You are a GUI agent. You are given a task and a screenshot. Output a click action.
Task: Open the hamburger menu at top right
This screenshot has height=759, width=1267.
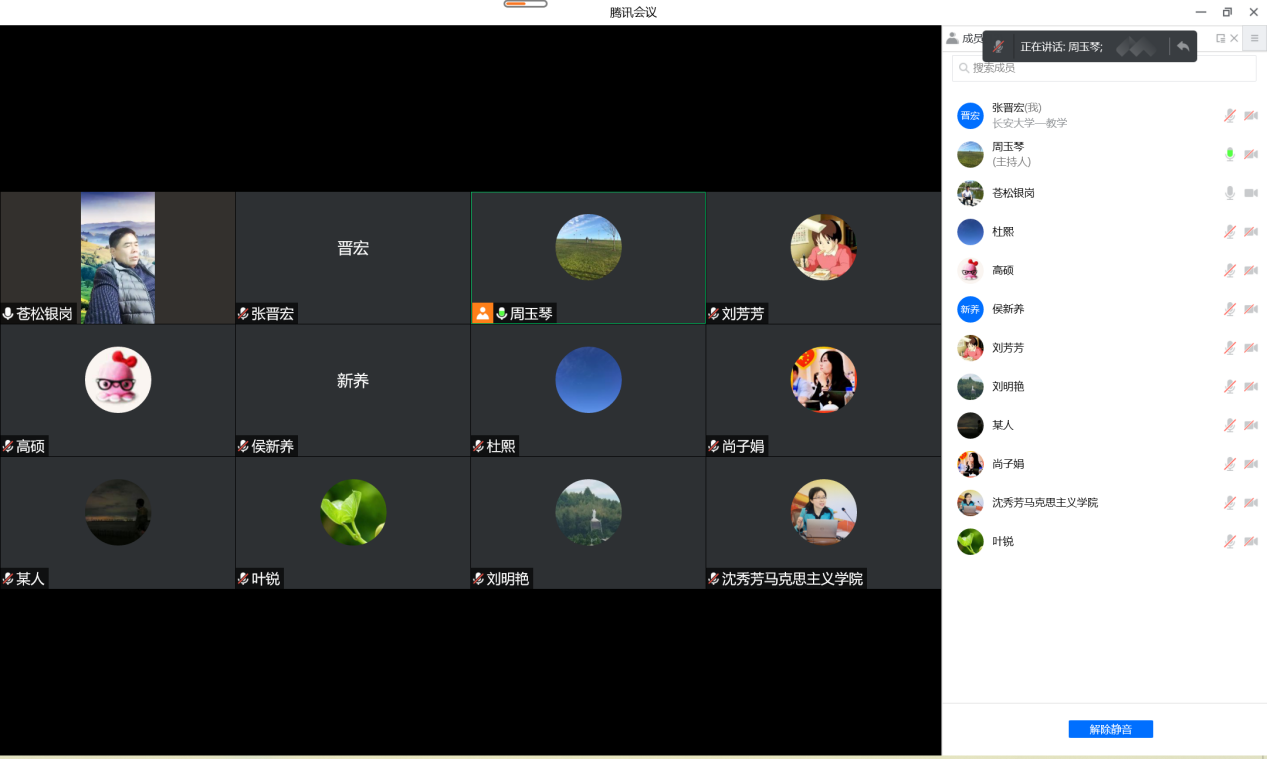point(1255,38)
